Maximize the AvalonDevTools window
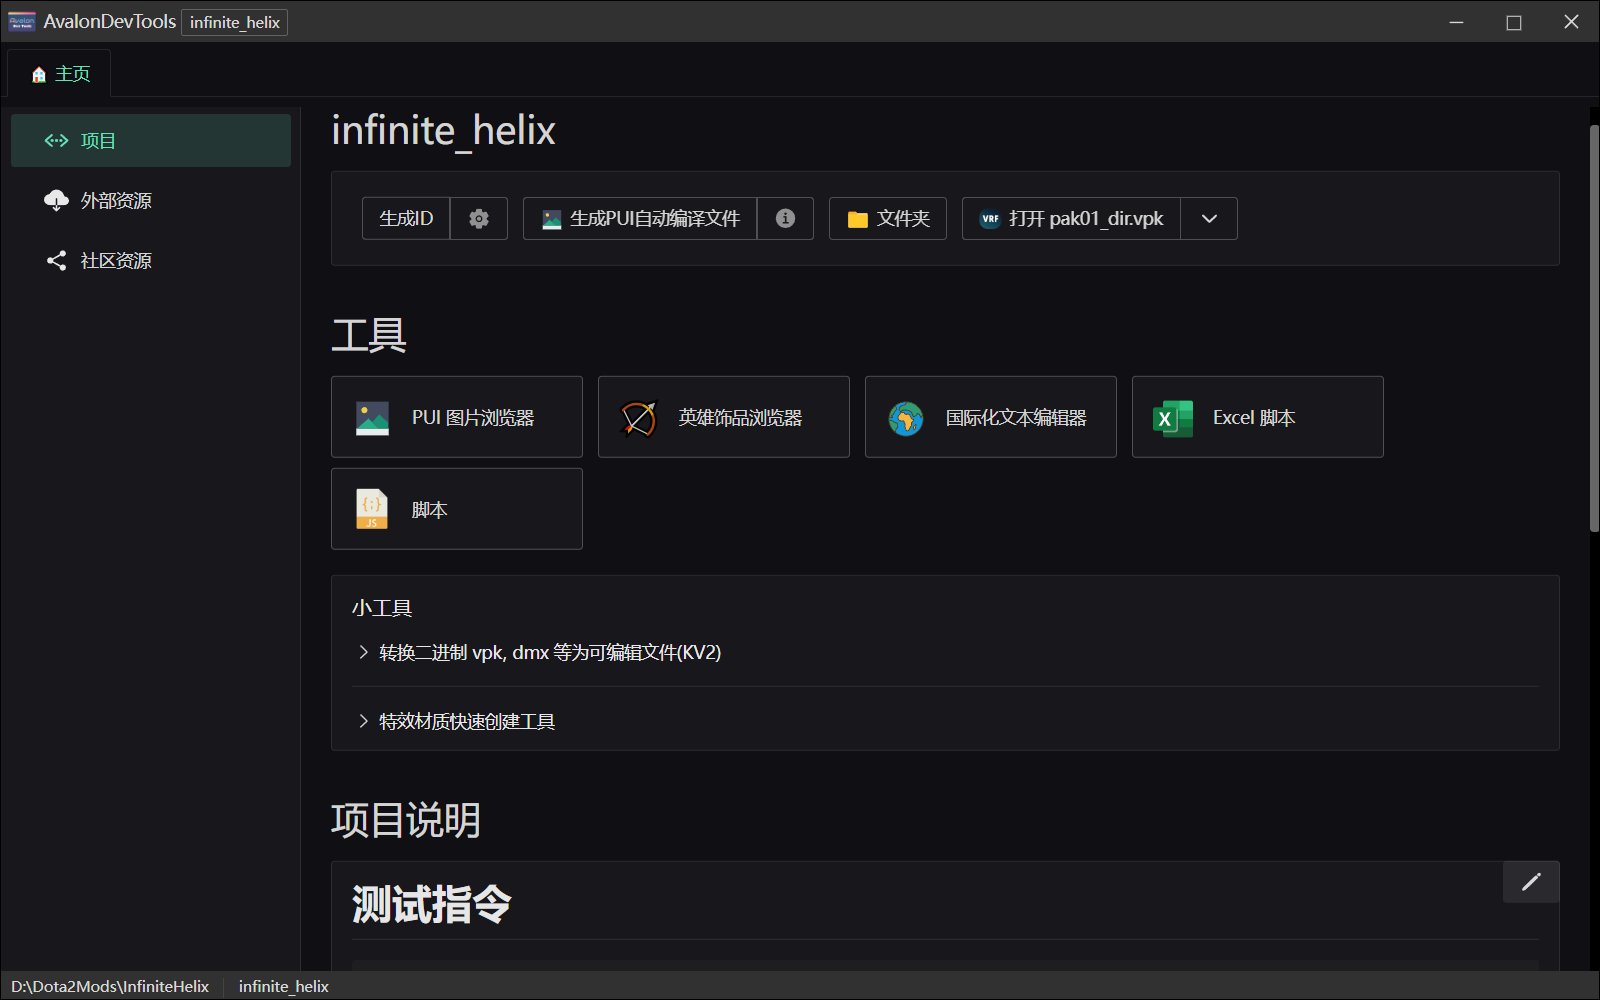The image size is (1600, 1000). [x=1514, y=22]
